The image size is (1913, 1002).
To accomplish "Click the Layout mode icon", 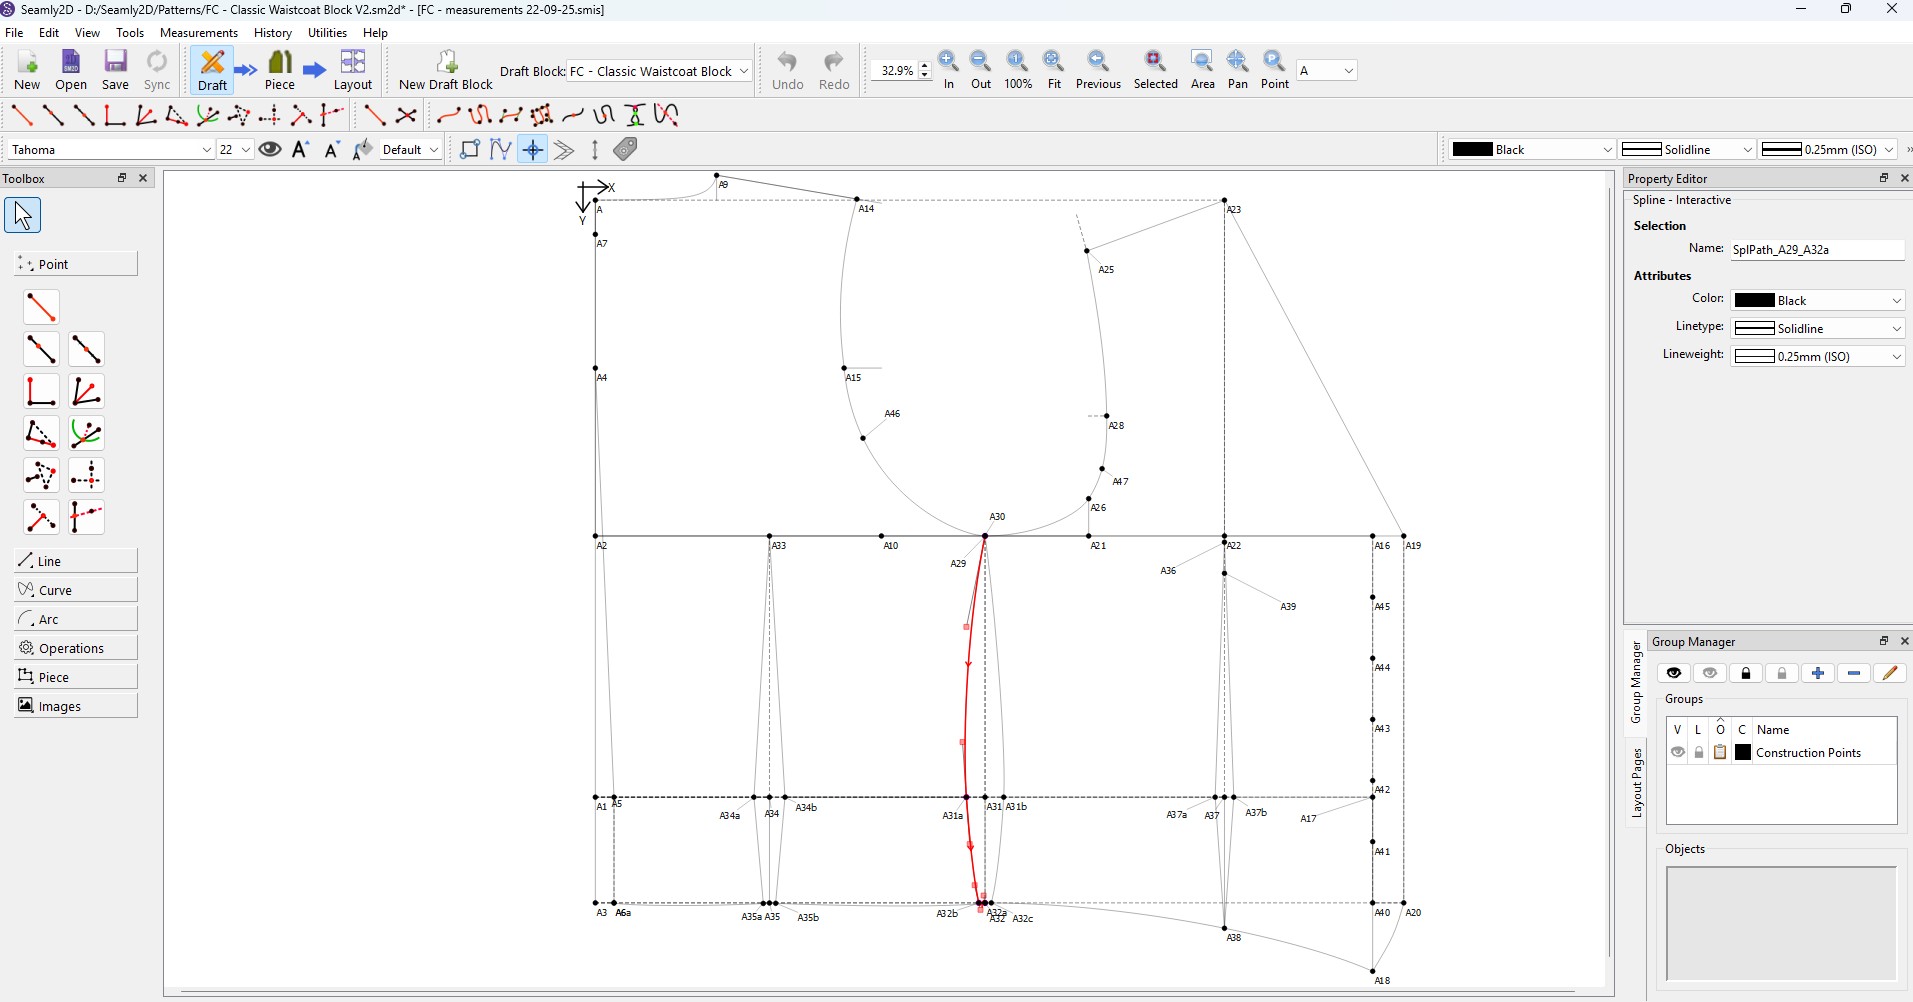I will 353,70.
